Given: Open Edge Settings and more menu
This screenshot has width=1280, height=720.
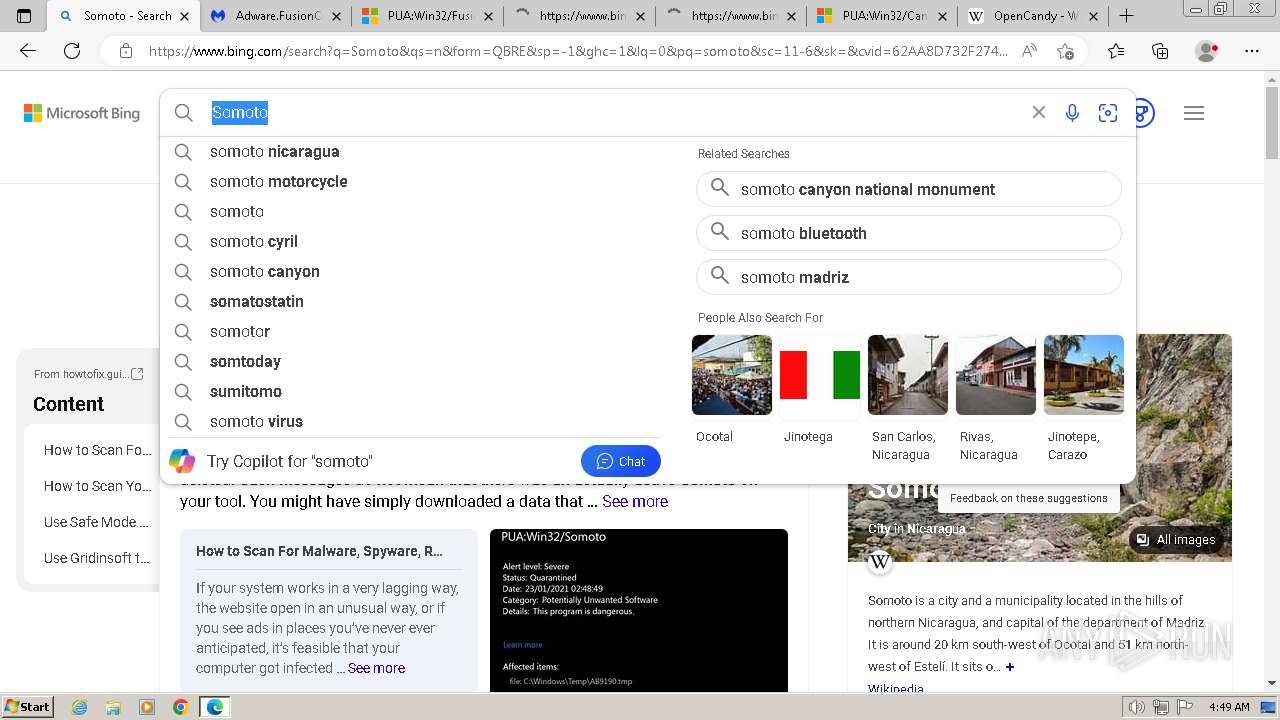Looking at the screenshot, I should [x=1252, y=51].
